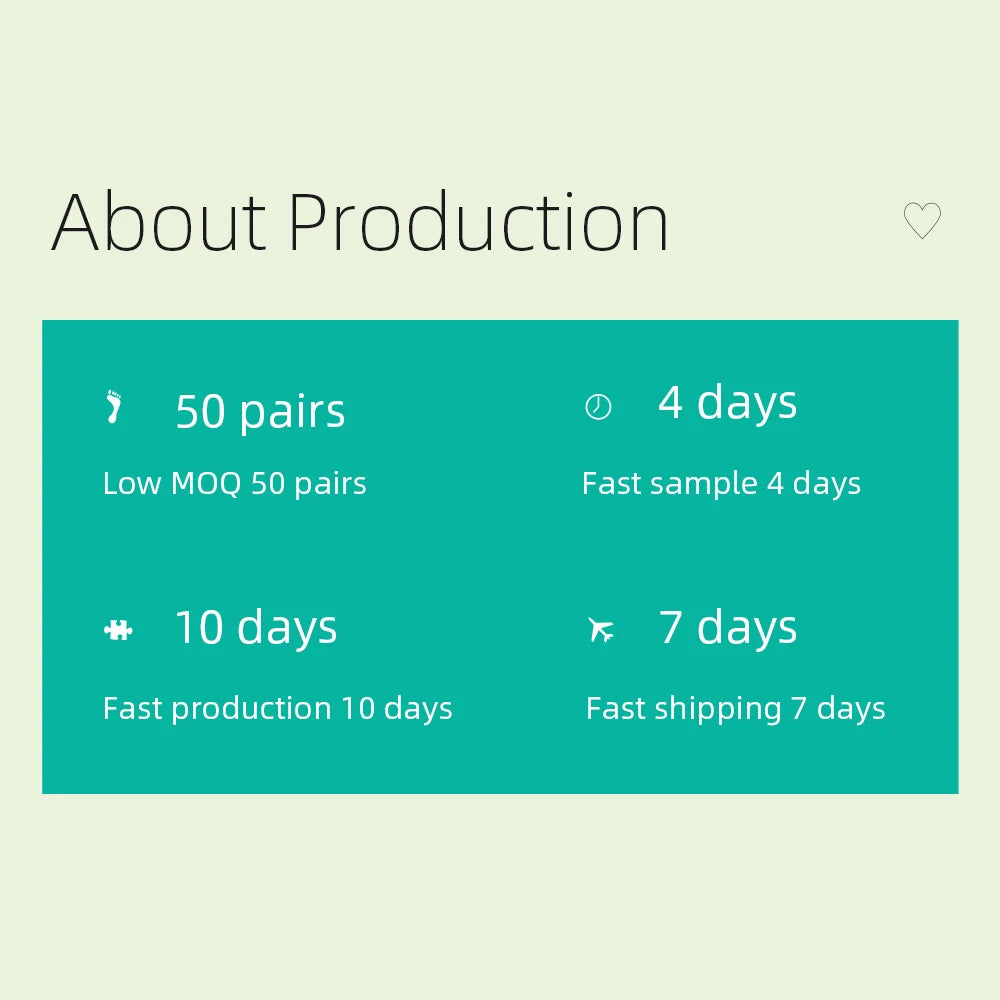Image resolution: width=1000 pixels, height=1000 pixels.
Task: Select the Fast sample 4 days caption
Action: [721, 484]
